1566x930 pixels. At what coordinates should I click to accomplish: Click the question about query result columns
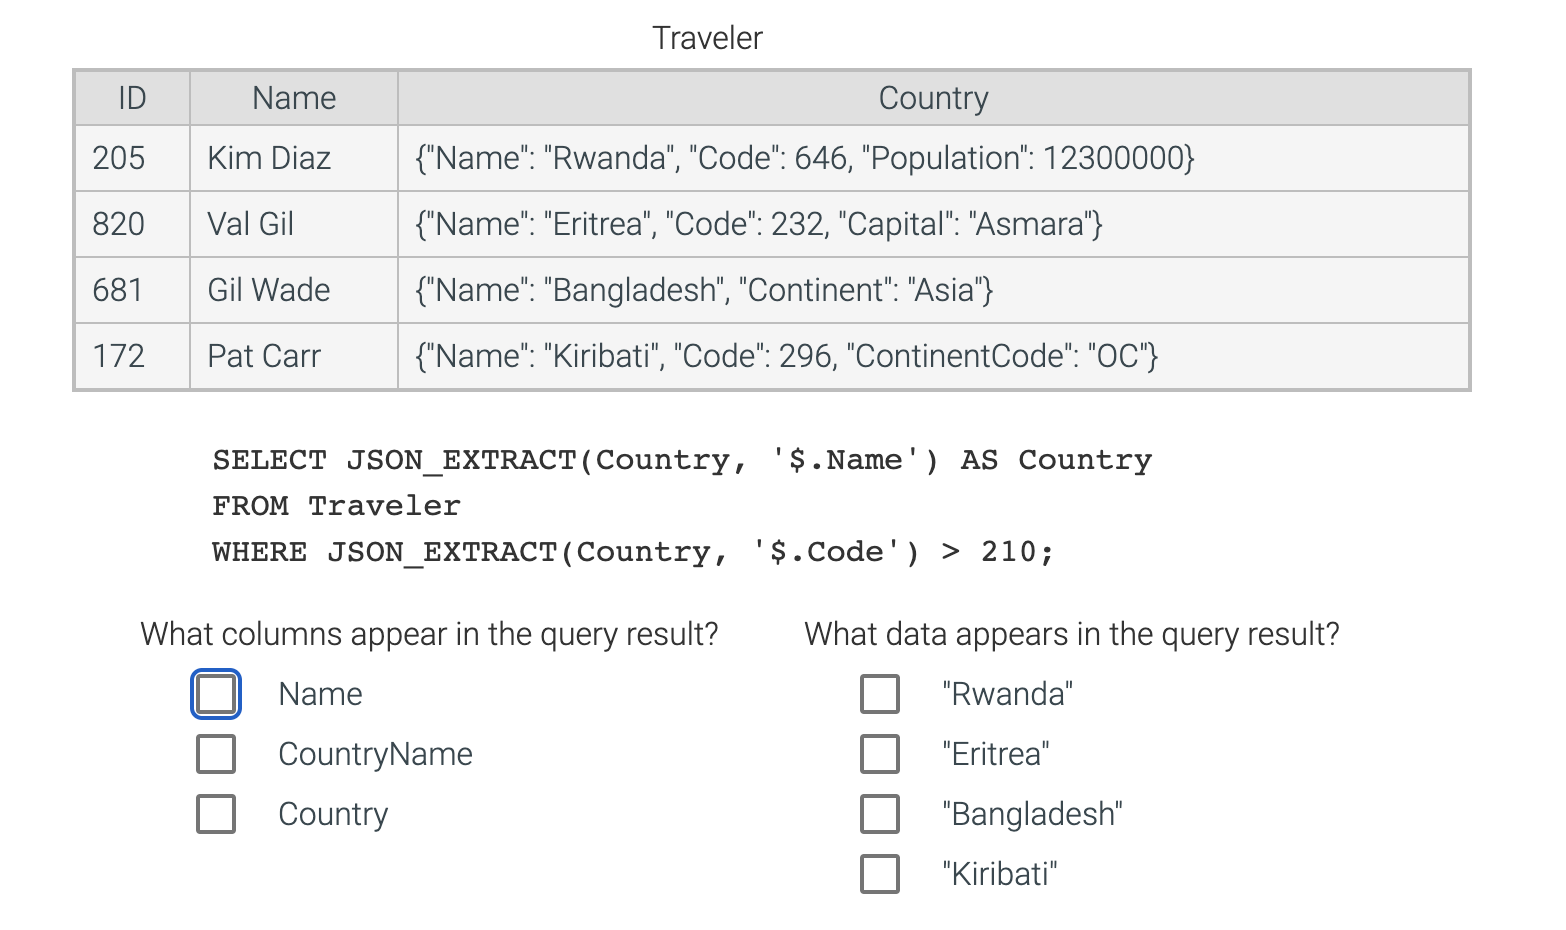point(428,634)
